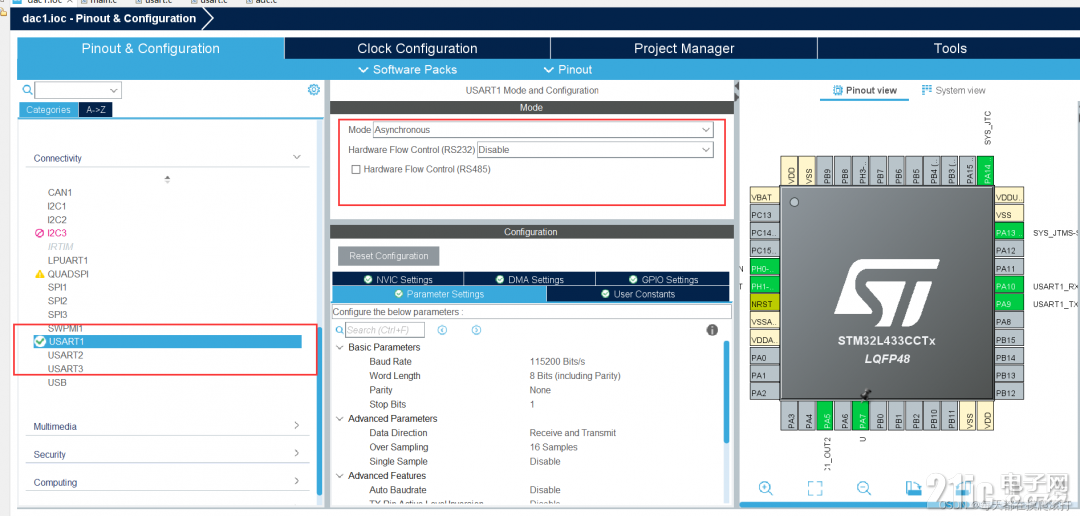Jump to the previous parameter search result
Screen dimensions: 1080x516
pos(442,330)
